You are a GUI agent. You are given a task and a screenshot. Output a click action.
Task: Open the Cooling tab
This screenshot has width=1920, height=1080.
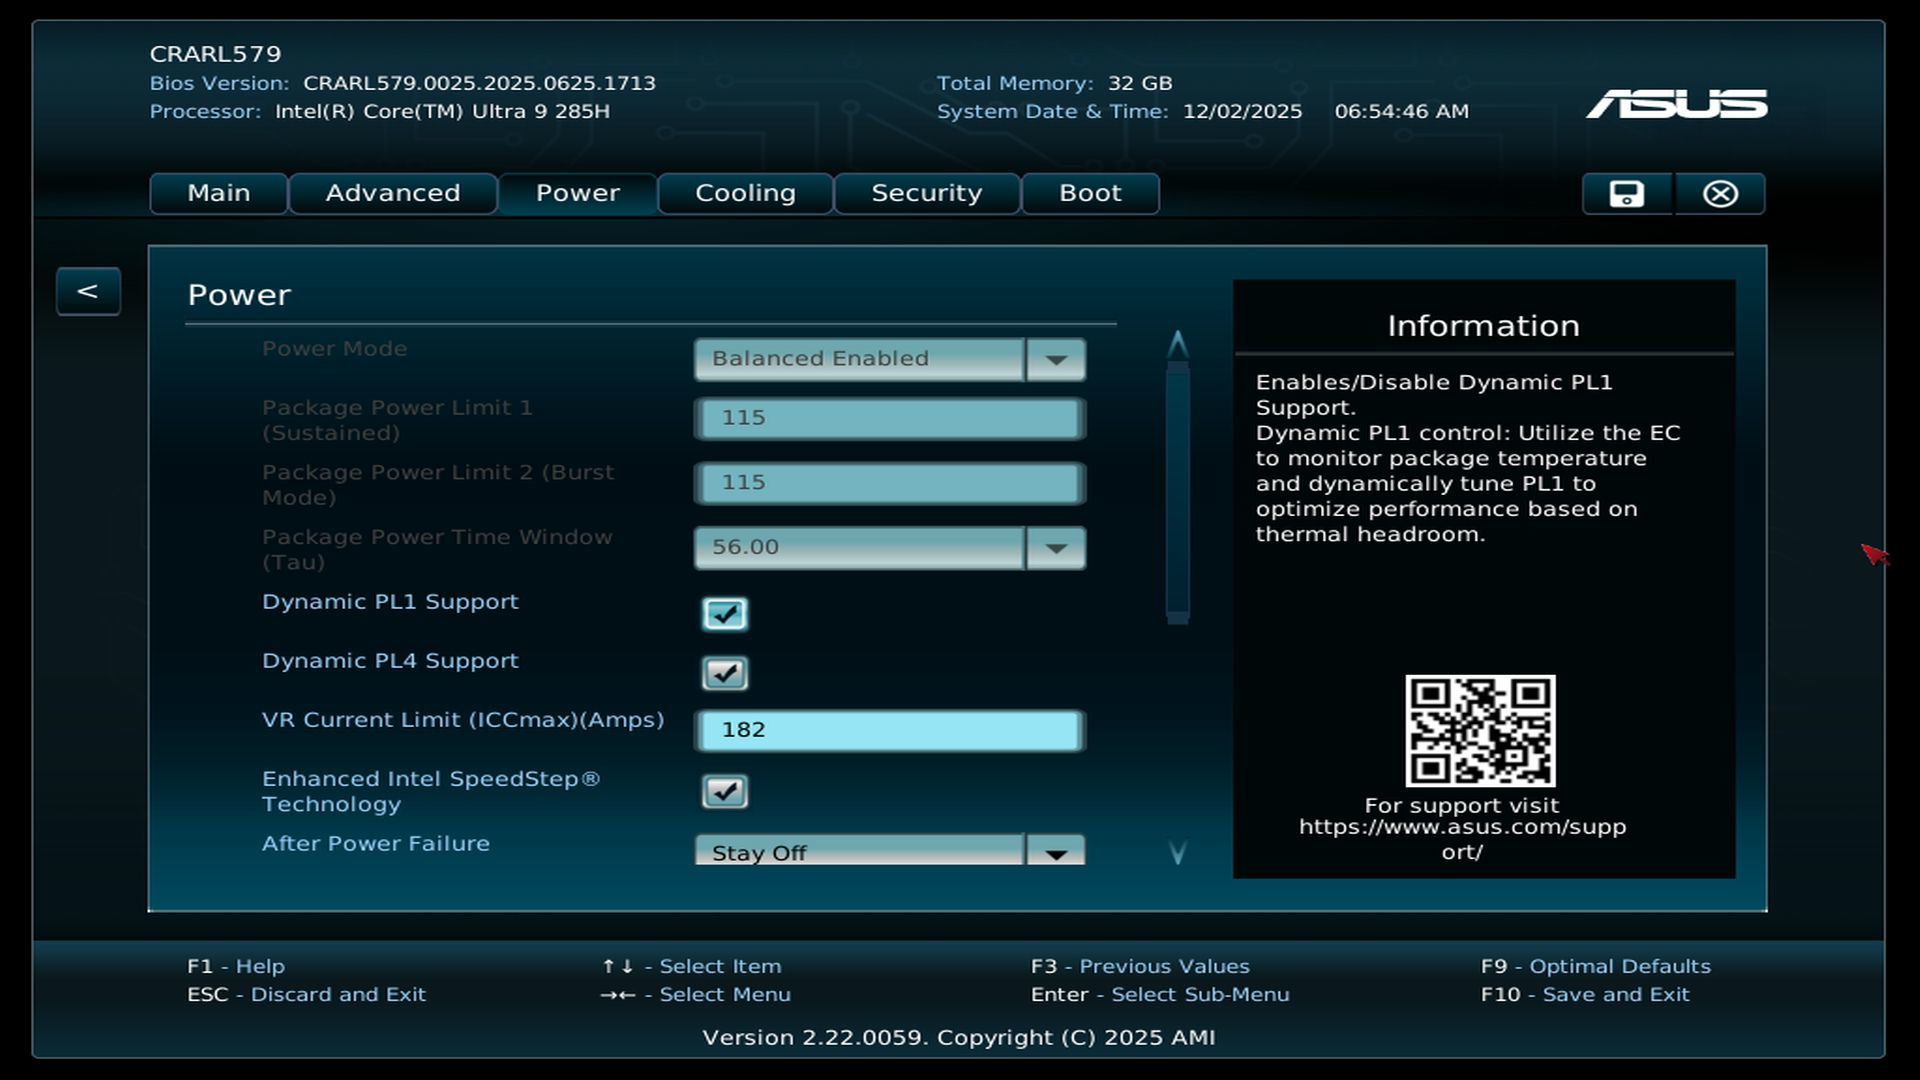745,194
